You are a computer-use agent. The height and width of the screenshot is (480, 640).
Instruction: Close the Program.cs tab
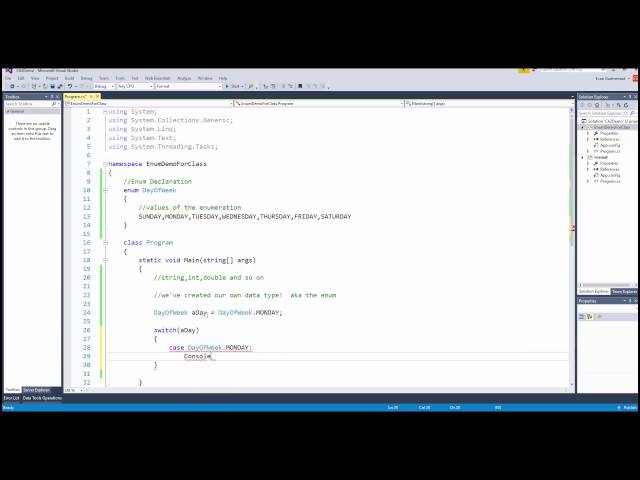97,96
